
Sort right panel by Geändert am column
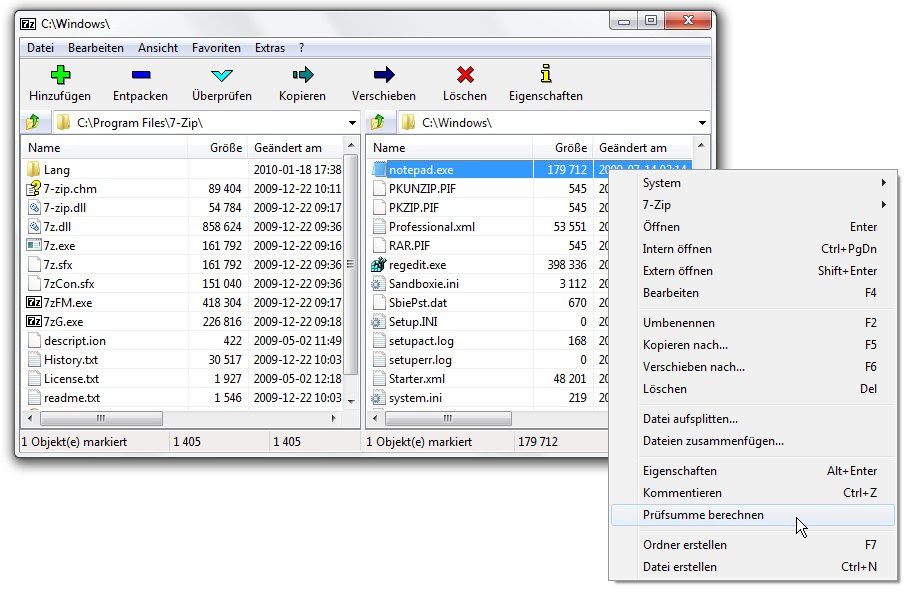tap(643, 148)
